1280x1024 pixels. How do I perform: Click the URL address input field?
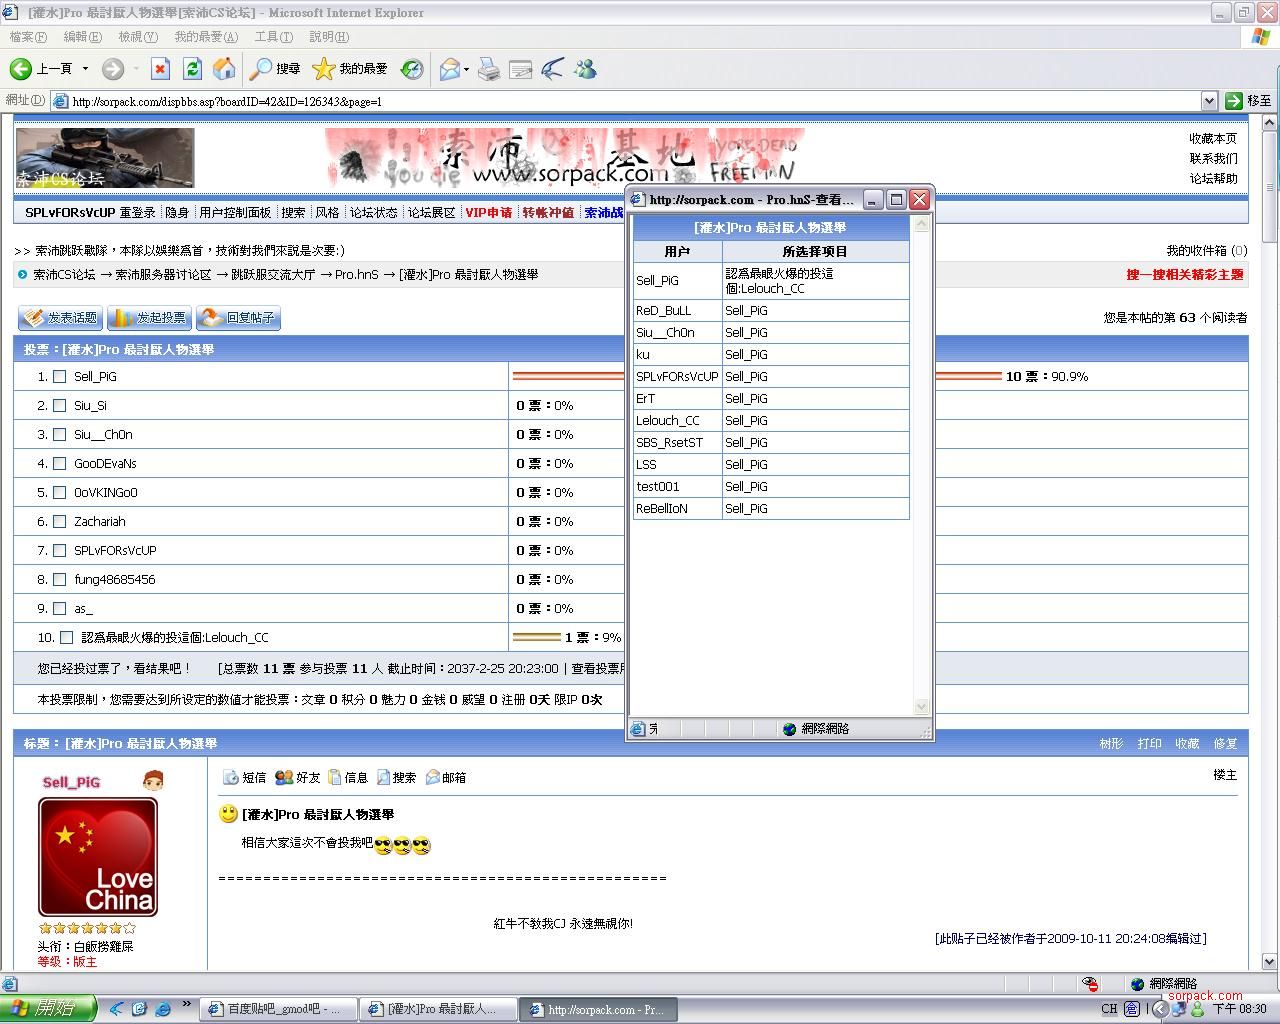coord(630,101)
